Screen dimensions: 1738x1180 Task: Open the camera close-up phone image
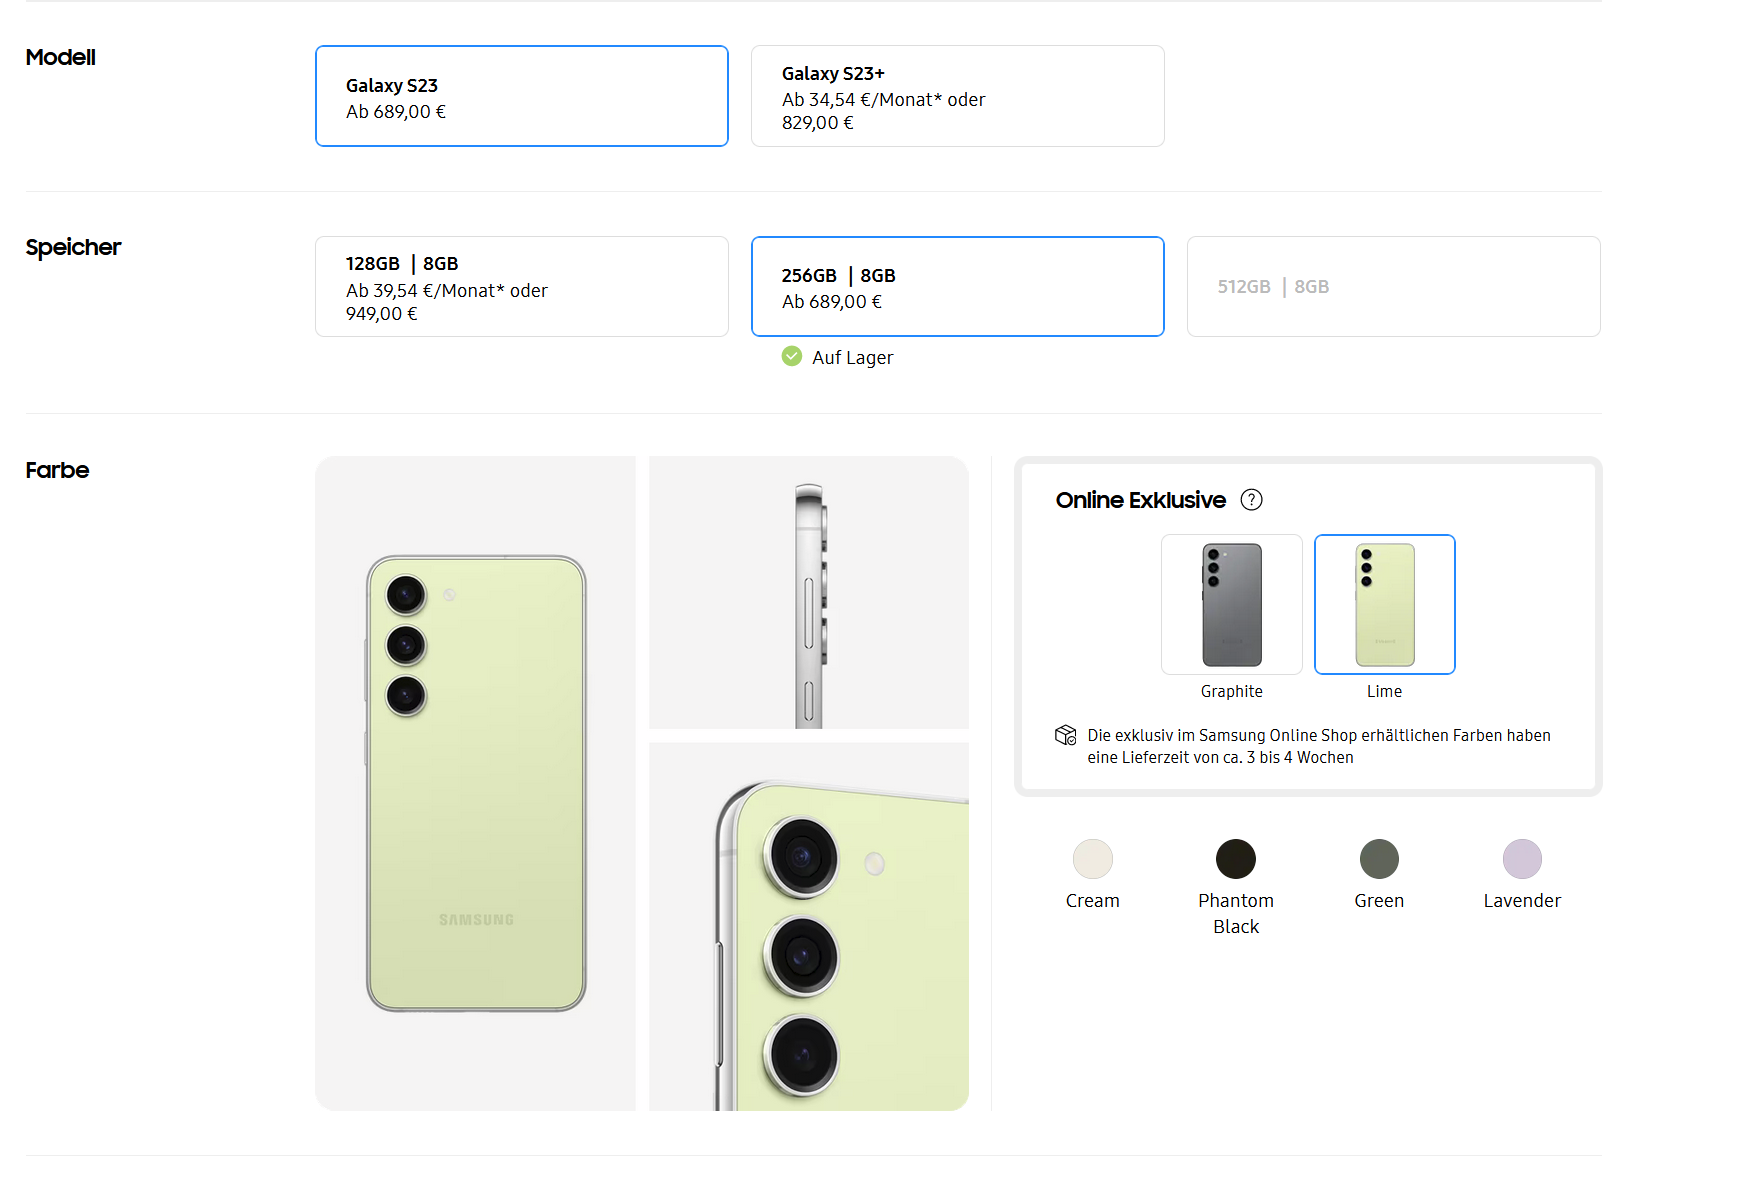click(809, 926)
